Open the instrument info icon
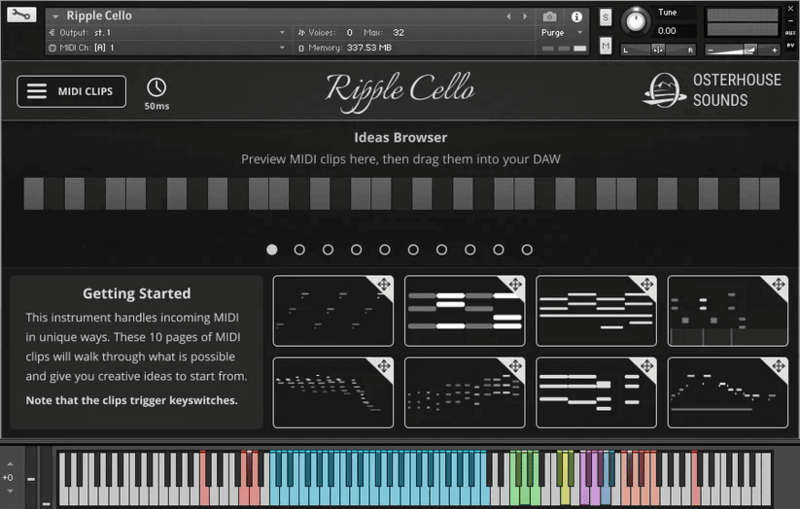The height and width of the screenshot is (509, 800). (577, 17)
